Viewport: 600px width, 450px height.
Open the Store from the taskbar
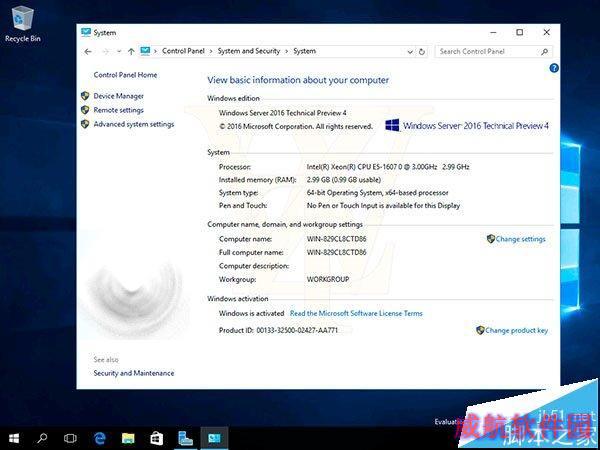(x=157, y=438)
